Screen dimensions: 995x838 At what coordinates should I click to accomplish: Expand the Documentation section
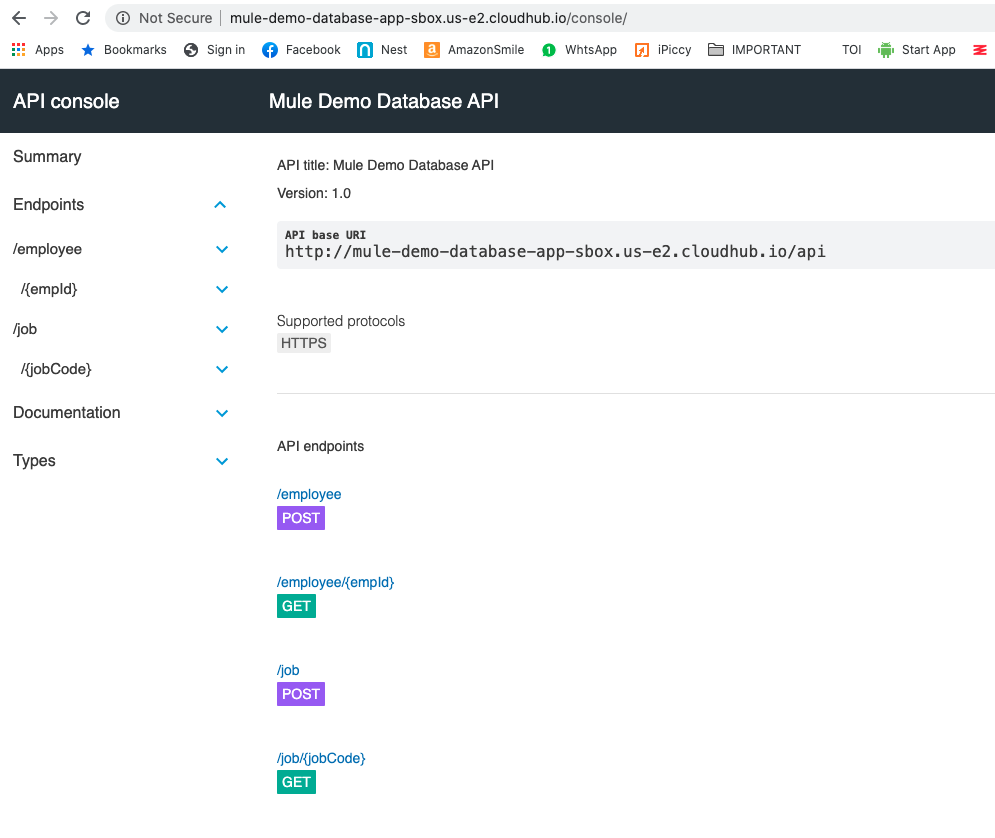point(222,413)
